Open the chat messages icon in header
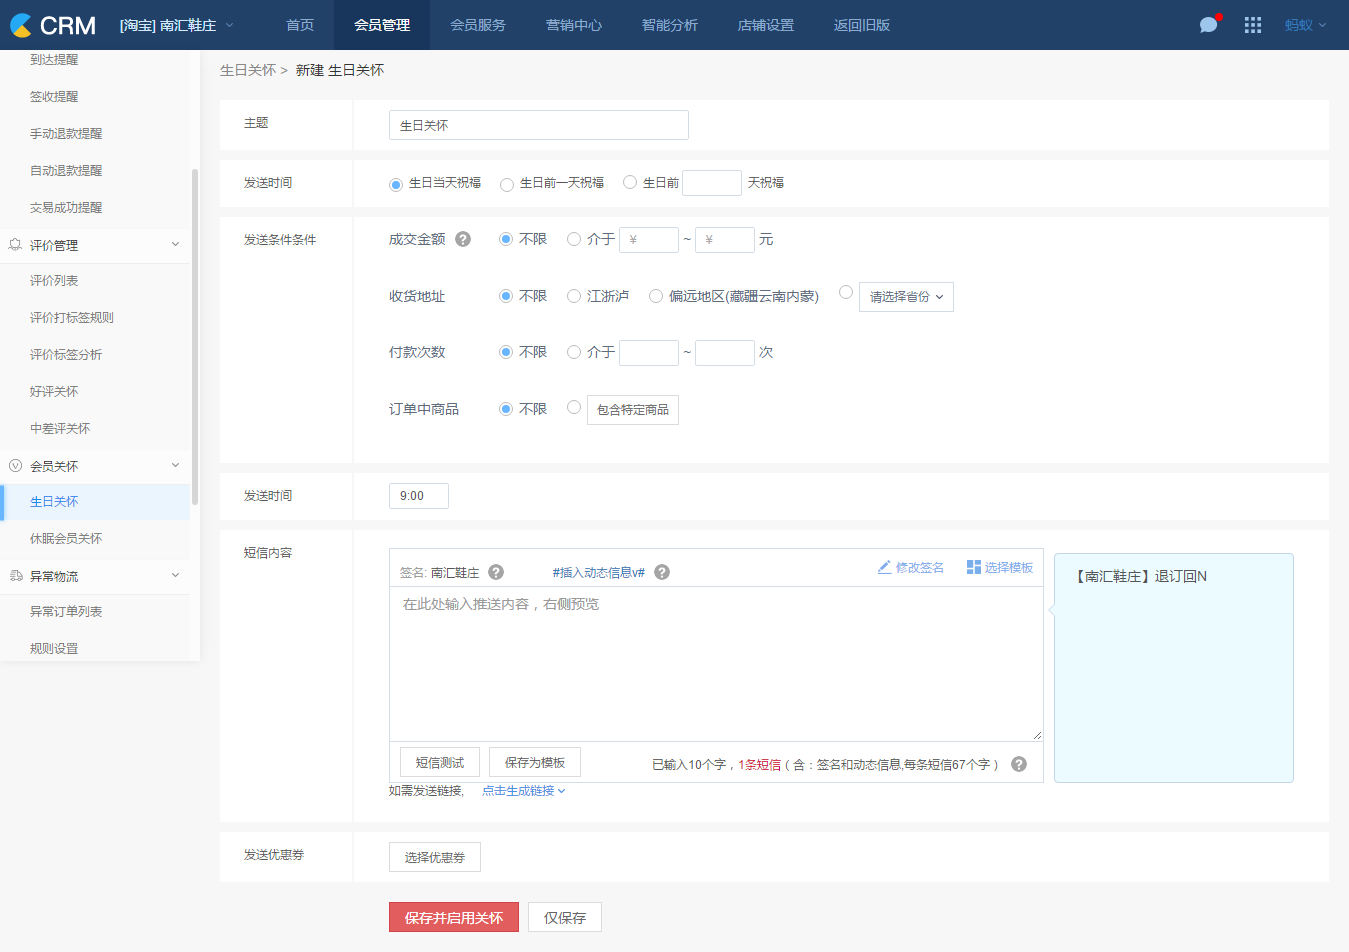The image size is (1349, 952). point(1208,25)
